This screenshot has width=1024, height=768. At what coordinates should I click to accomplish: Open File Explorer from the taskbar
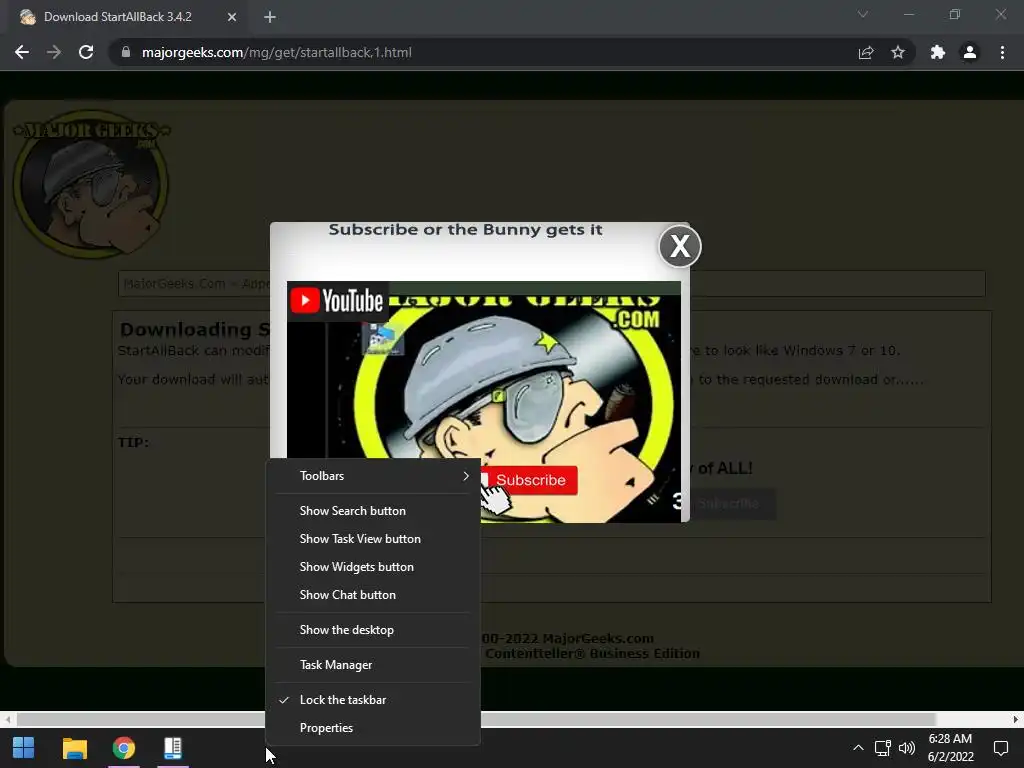[74, 748]
